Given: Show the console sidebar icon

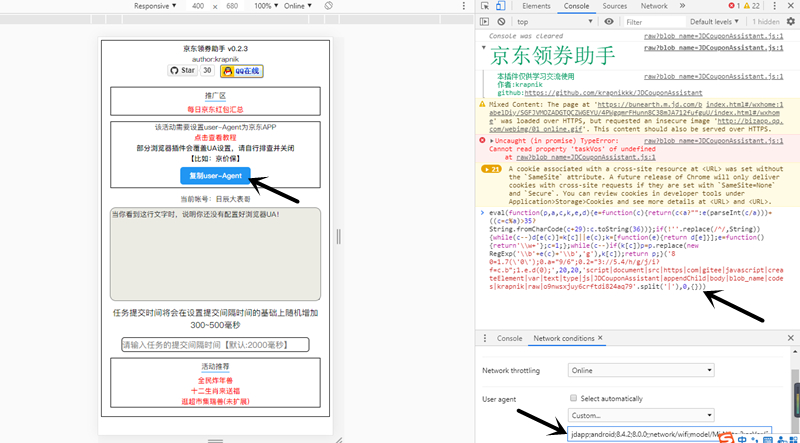Looking at the screenshot, I should (x=484, y=21).
